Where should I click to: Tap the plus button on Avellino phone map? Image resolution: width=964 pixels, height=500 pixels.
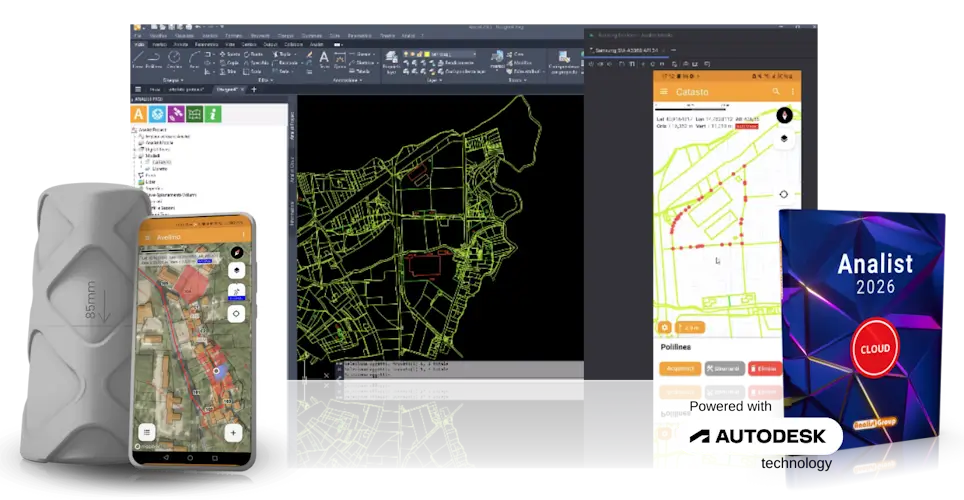pos(233,433)
